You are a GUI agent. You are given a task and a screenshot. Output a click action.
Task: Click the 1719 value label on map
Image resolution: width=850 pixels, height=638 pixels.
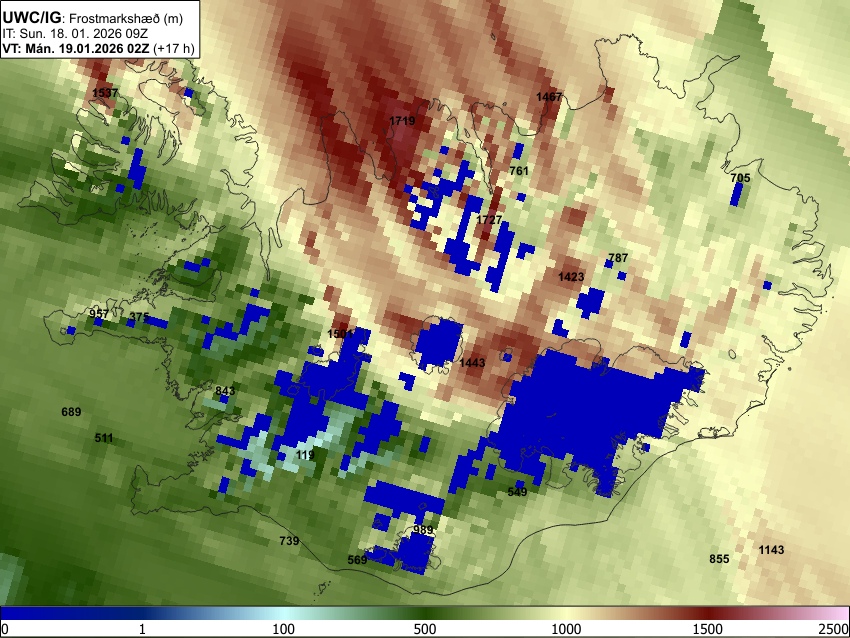[x=402, y=121]
